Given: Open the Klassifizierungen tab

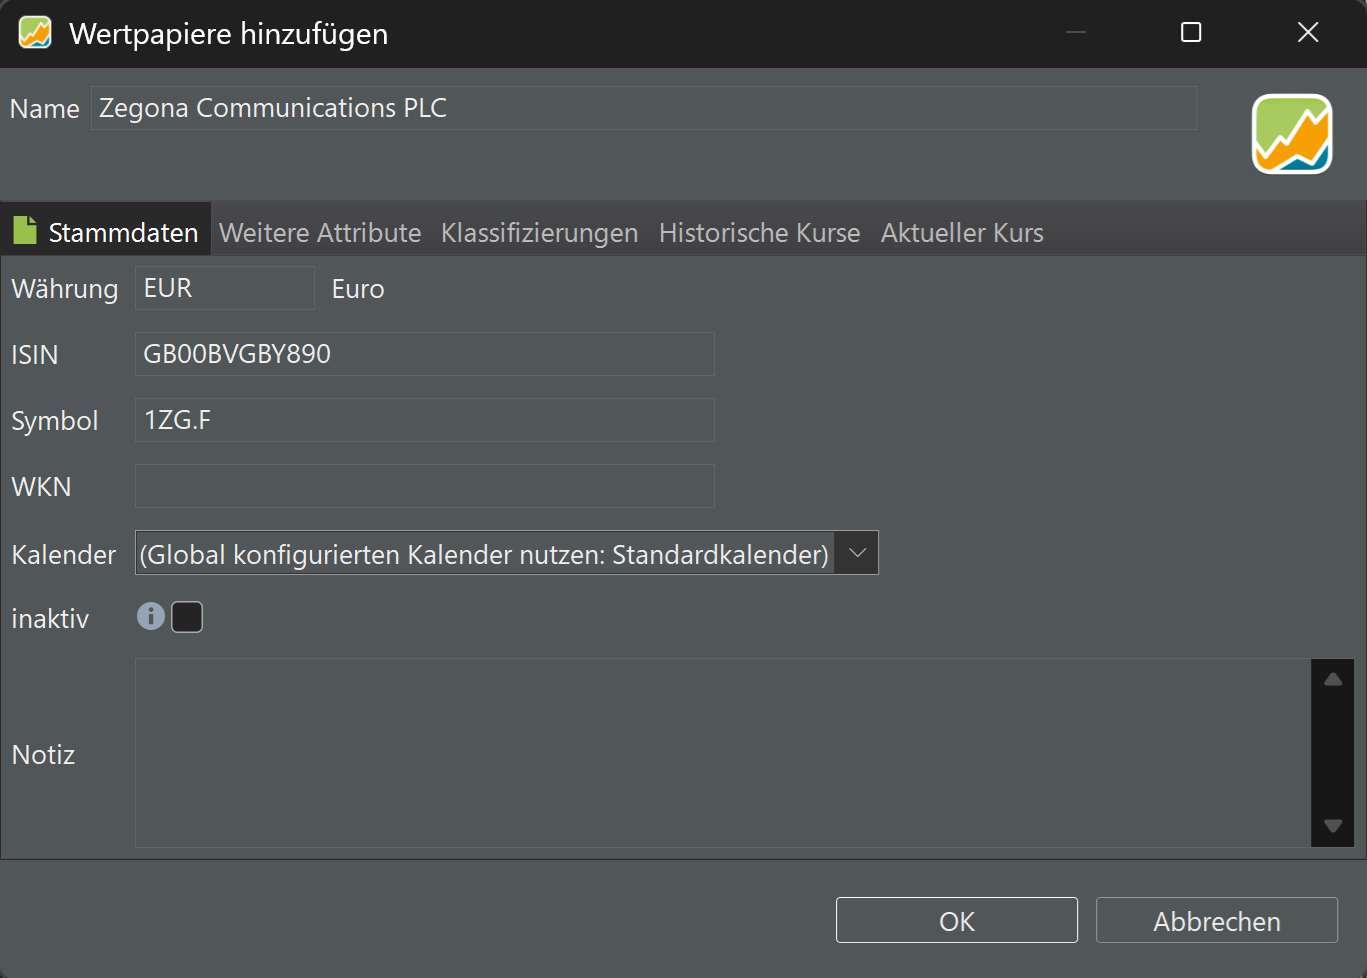Looking at the screenshot, I should click(539, 233).
